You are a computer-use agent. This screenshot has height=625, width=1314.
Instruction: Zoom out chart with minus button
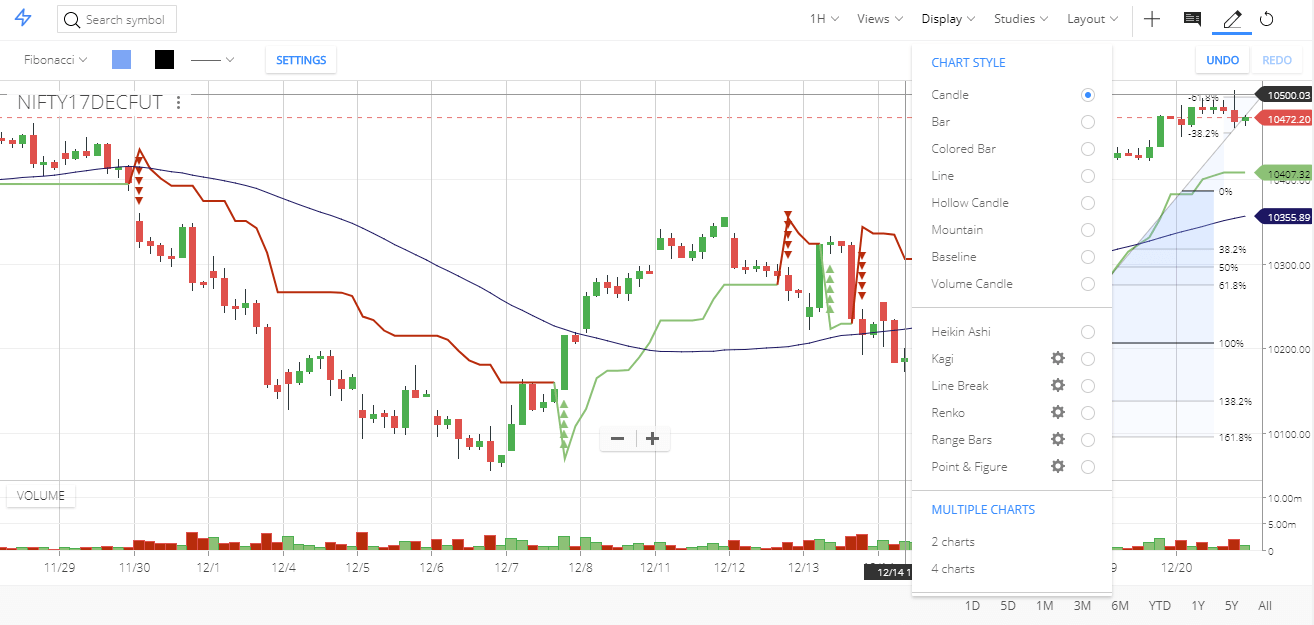tap(617, 438)
